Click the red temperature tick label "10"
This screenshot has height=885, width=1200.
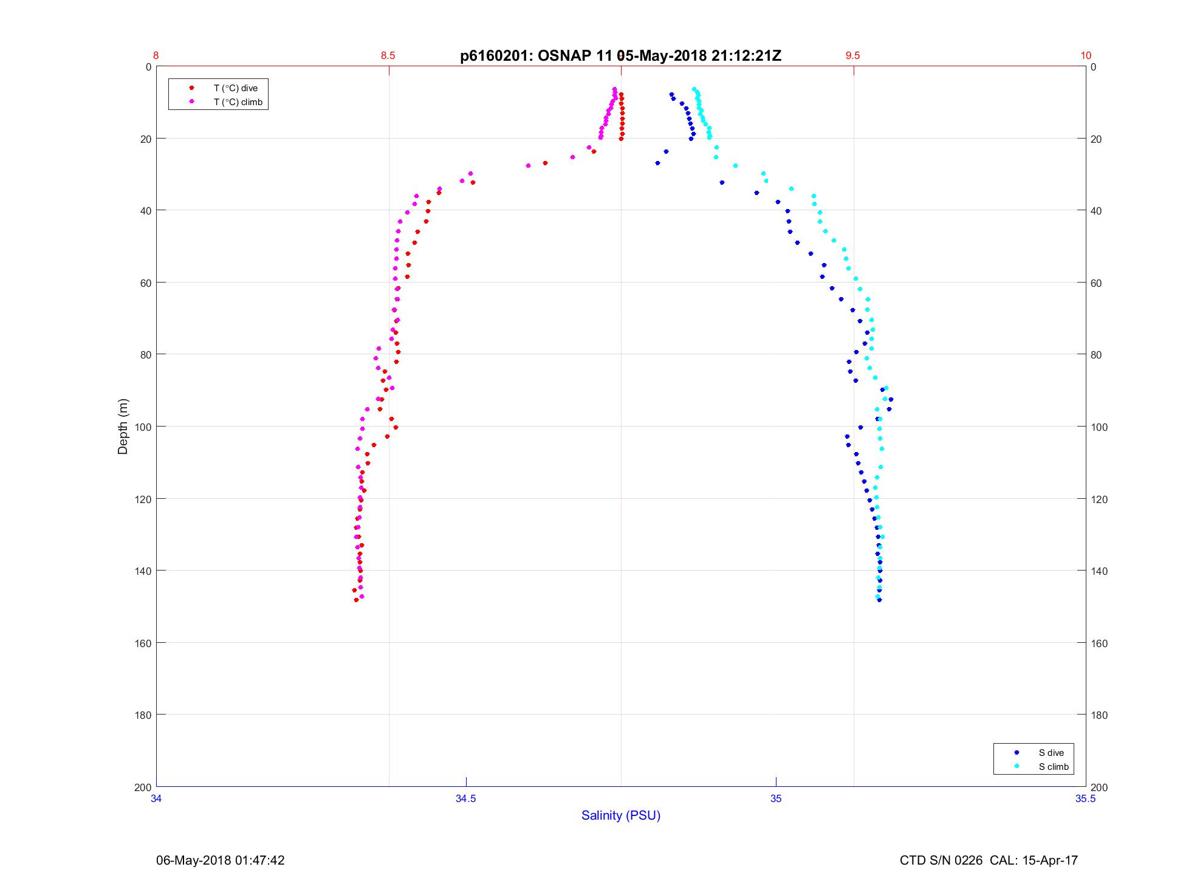click(1086, 56)
